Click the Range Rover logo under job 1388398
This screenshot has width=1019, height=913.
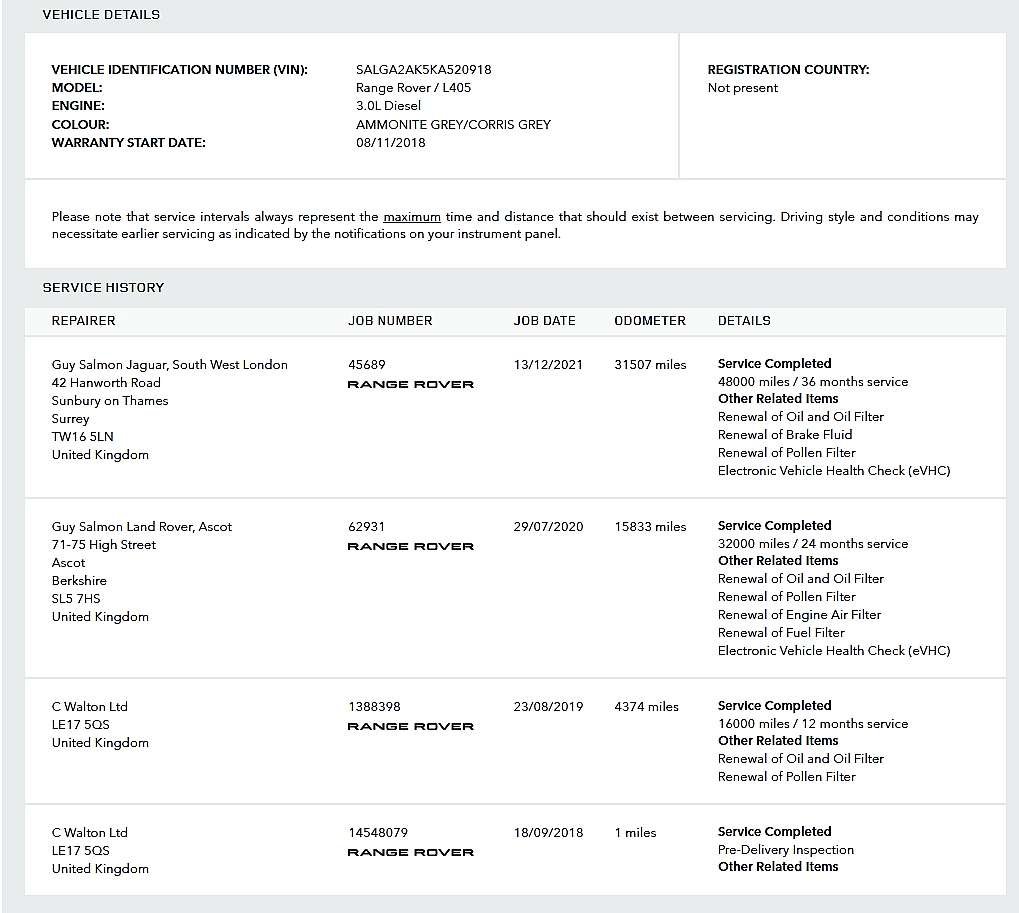tap(411, 727)
